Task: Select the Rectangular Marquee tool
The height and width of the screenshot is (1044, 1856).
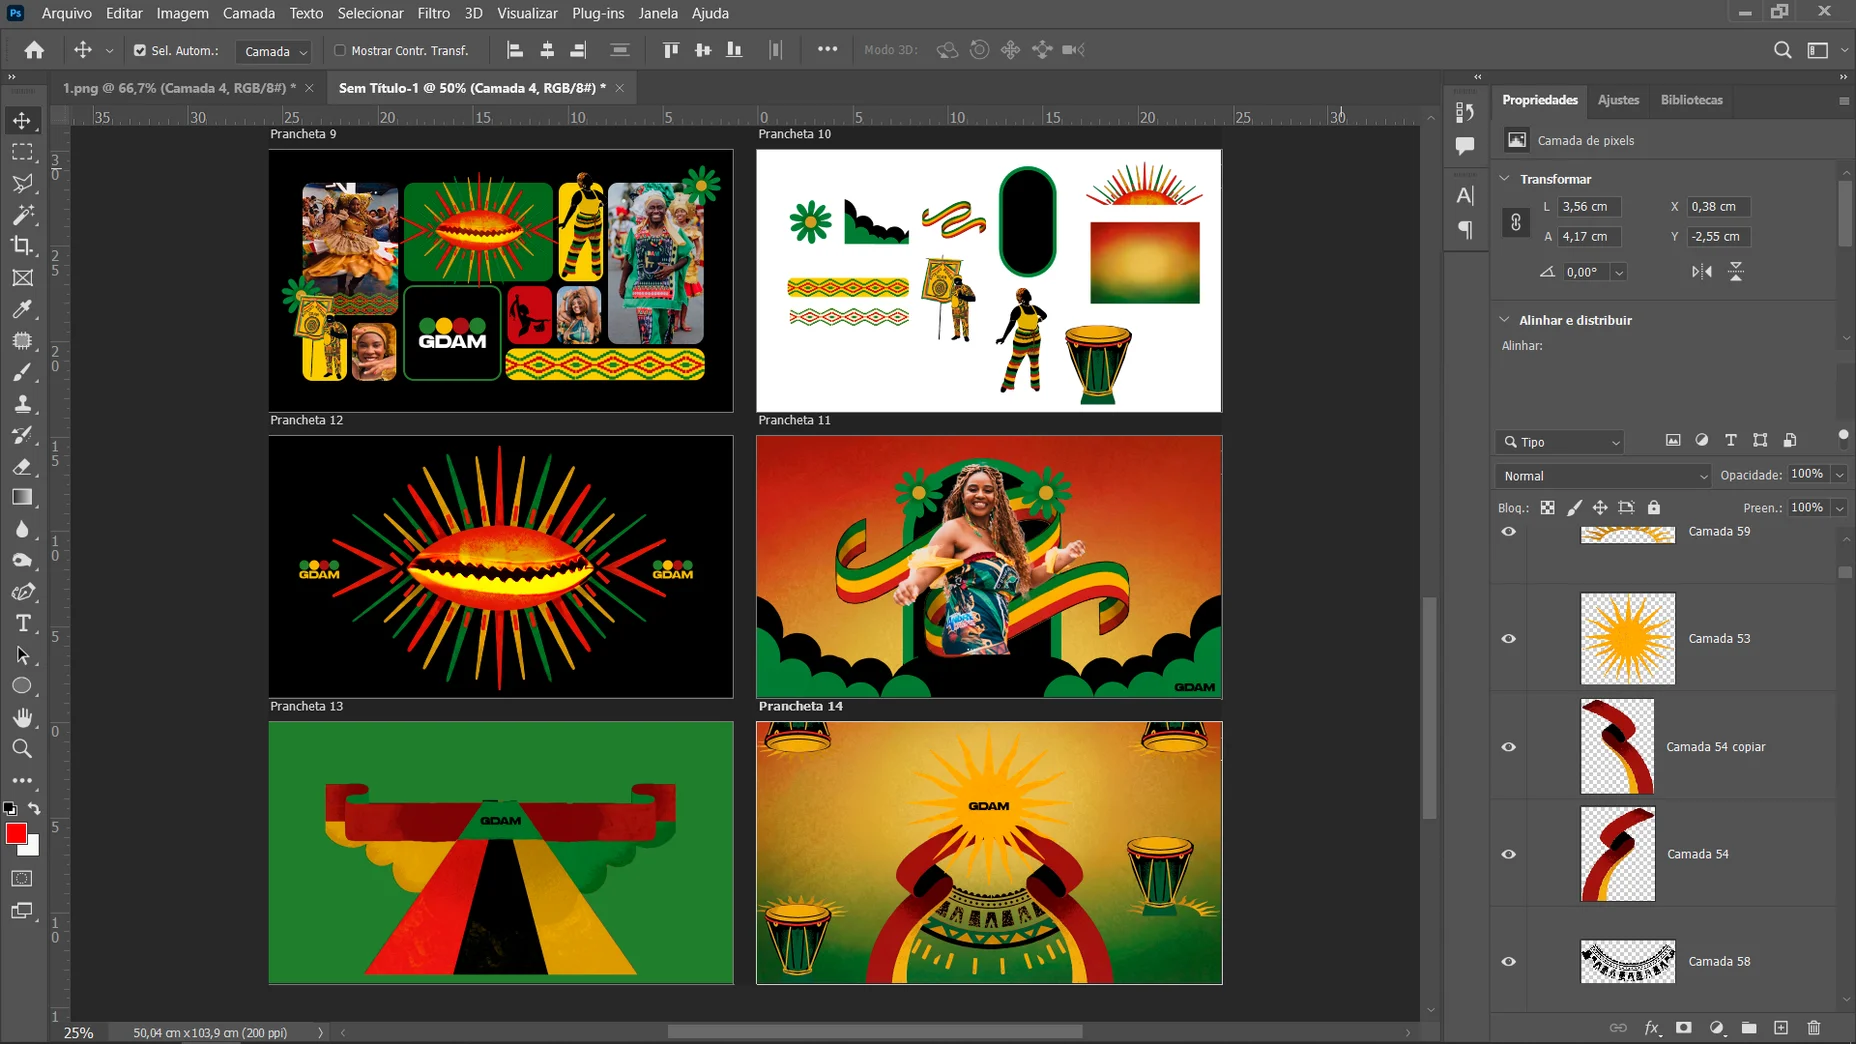Action: click(22, 152)
